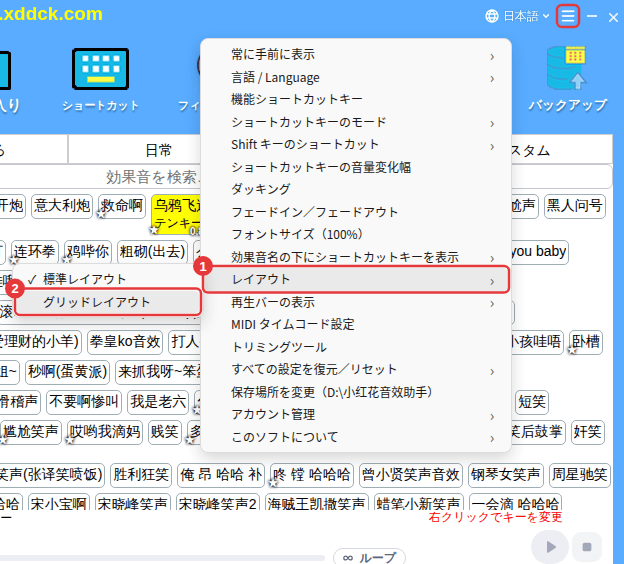624x564 pixels.
Task: Expand 常に手前に表示 submenu
Action: (x=356, y=55)
